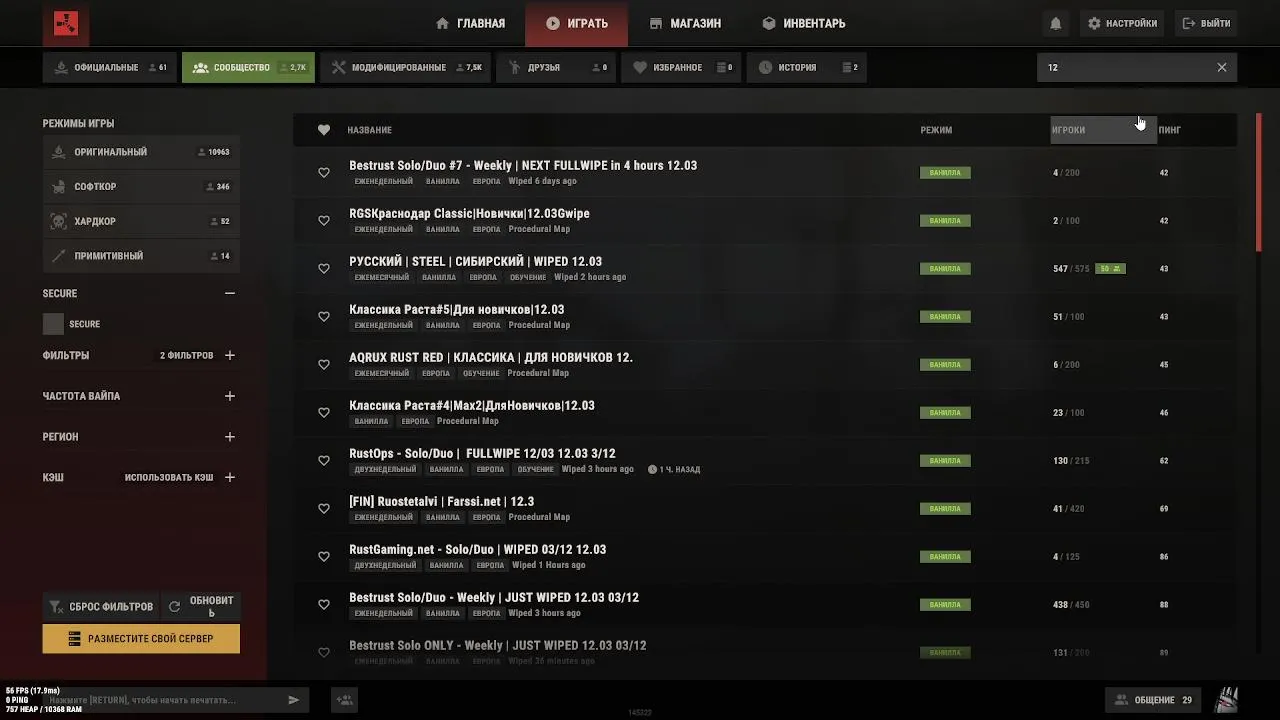Select СОФТКОР game mode
This screenshot has width=1280, height=720.
point(141,187)
